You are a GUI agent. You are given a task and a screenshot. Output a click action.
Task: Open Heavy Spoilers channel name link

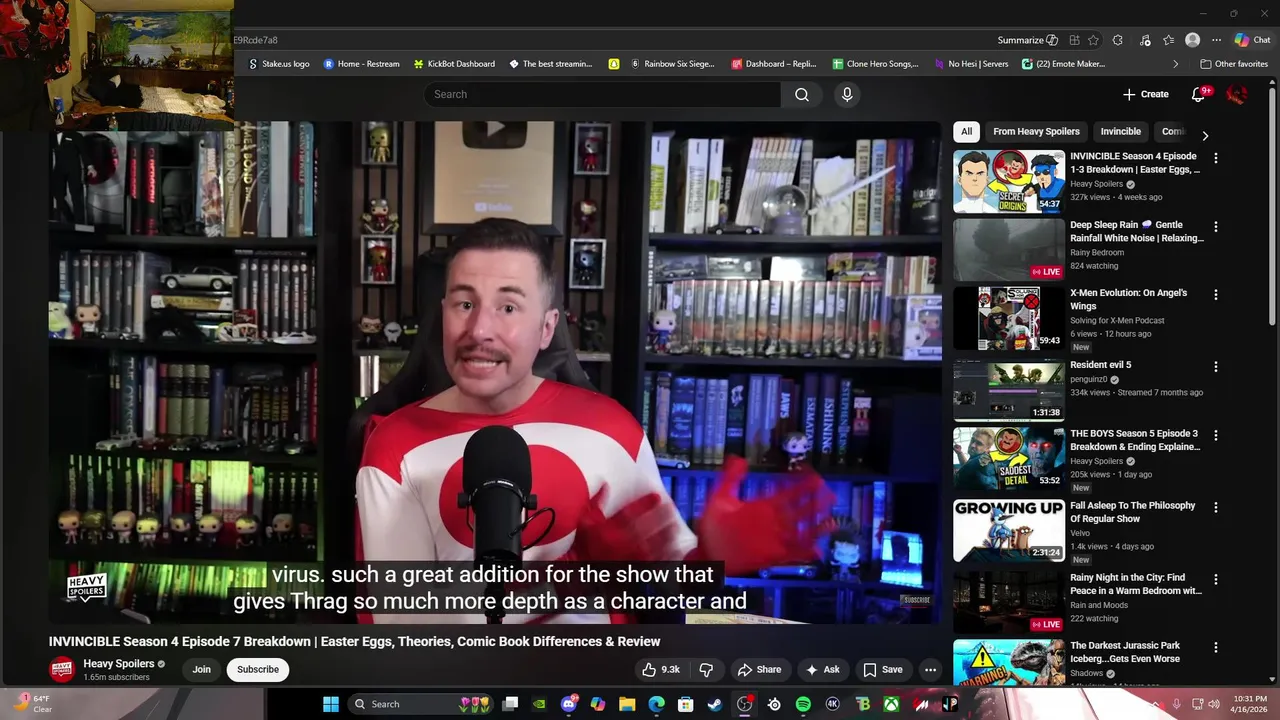118,663
